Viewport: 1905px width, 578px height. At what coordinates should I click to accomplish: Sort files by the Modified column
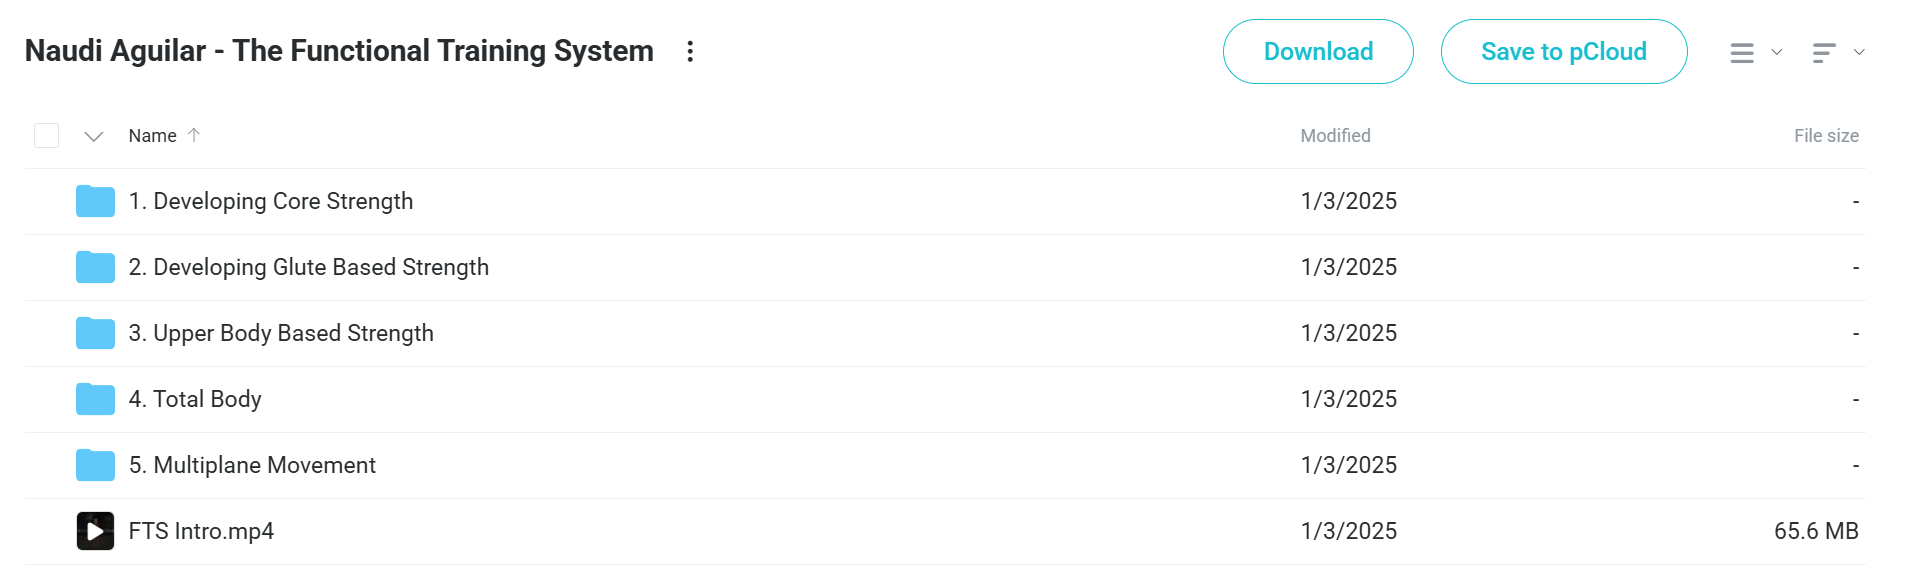click(x=1335, y=136)
